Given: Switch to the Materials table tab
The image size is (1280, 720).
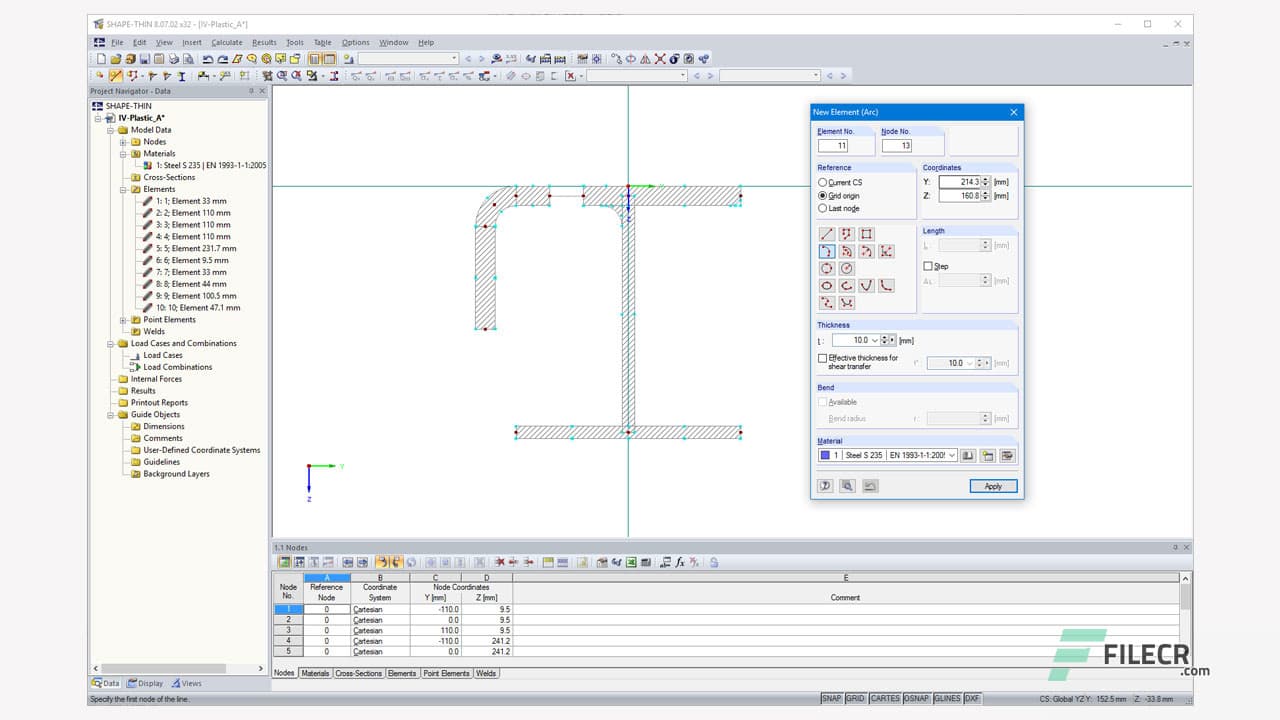Looking at the screenshot, I should point(315,673).
